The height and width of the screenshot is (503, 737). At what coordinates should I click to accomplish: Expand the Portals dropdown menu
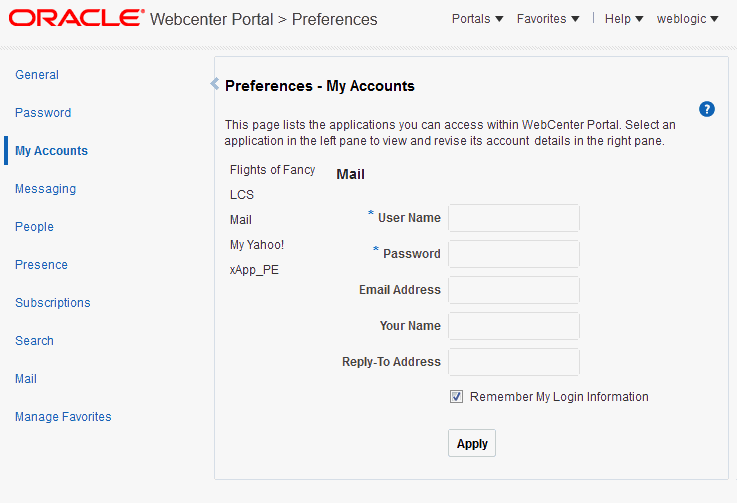[x=477, y=19]
